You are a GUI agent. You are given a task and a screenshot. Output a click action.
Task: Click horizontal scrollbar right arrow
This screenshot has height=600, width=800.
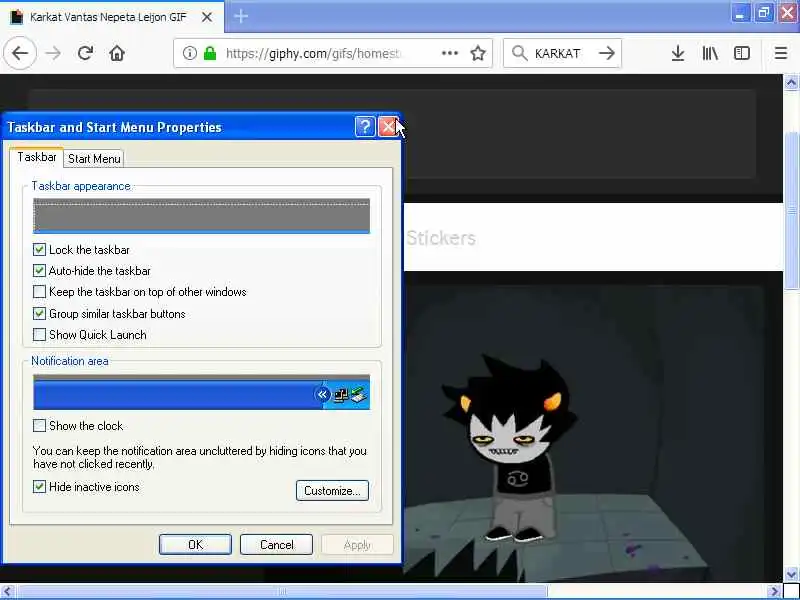click(x=774, y=592)
